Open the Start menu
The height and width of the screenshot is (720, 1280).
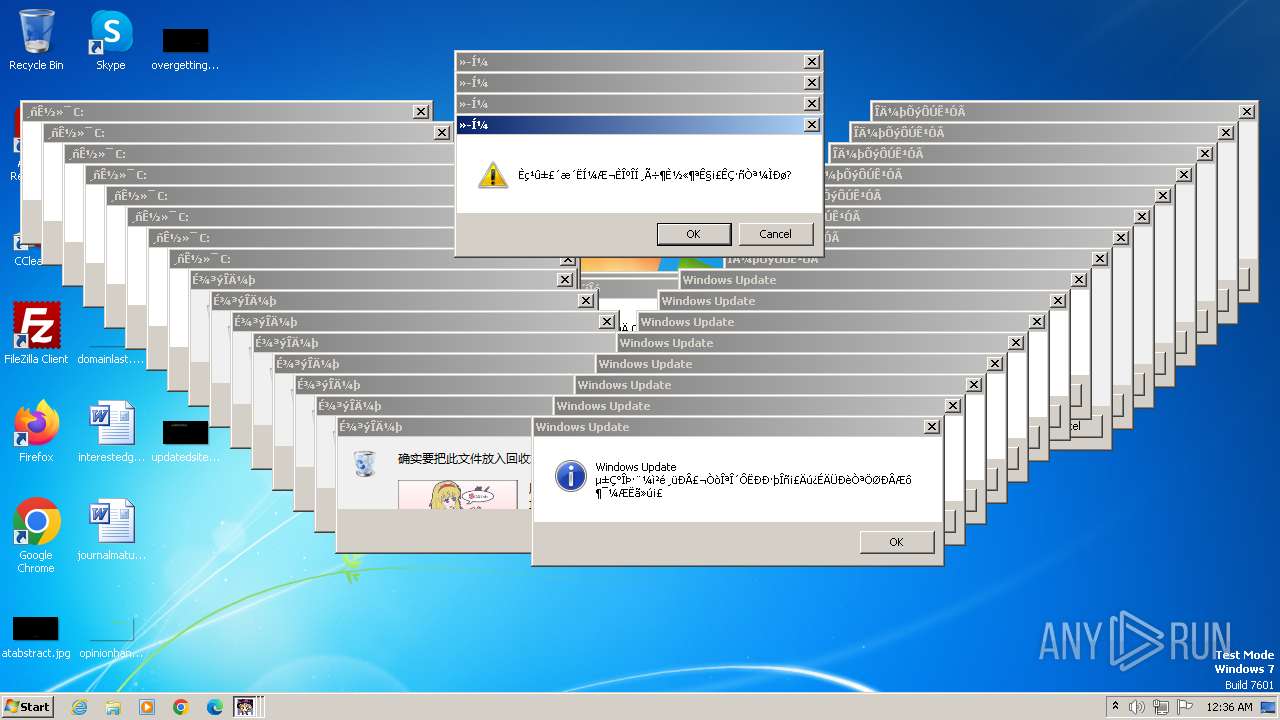pos(28,706)
